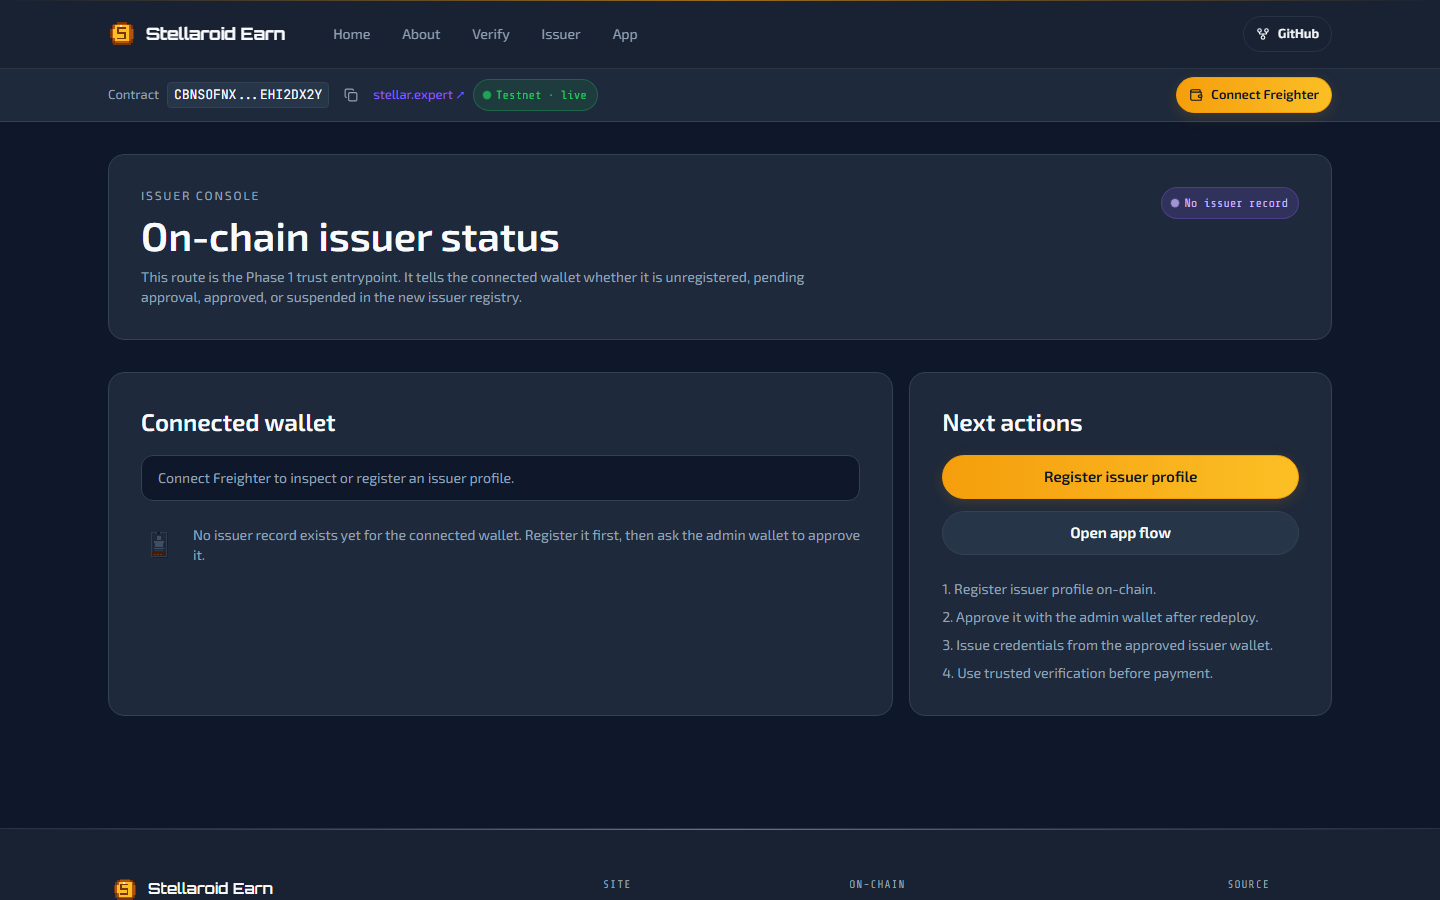Click the document icon next to the issuer record note
Image resolution: width=1440 pixels, height=900 pixels.
(x=159, y=544)
